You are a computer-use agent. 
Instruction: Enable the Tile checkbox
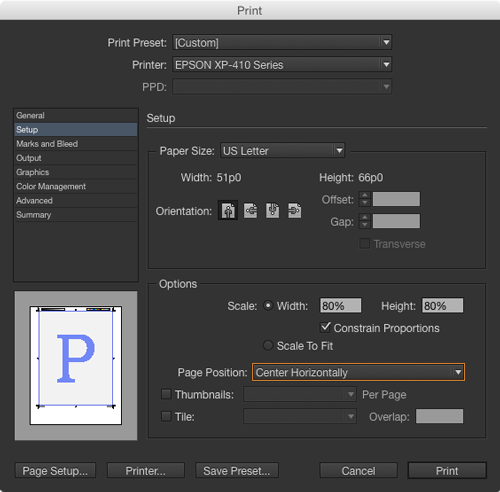[166, 416]
